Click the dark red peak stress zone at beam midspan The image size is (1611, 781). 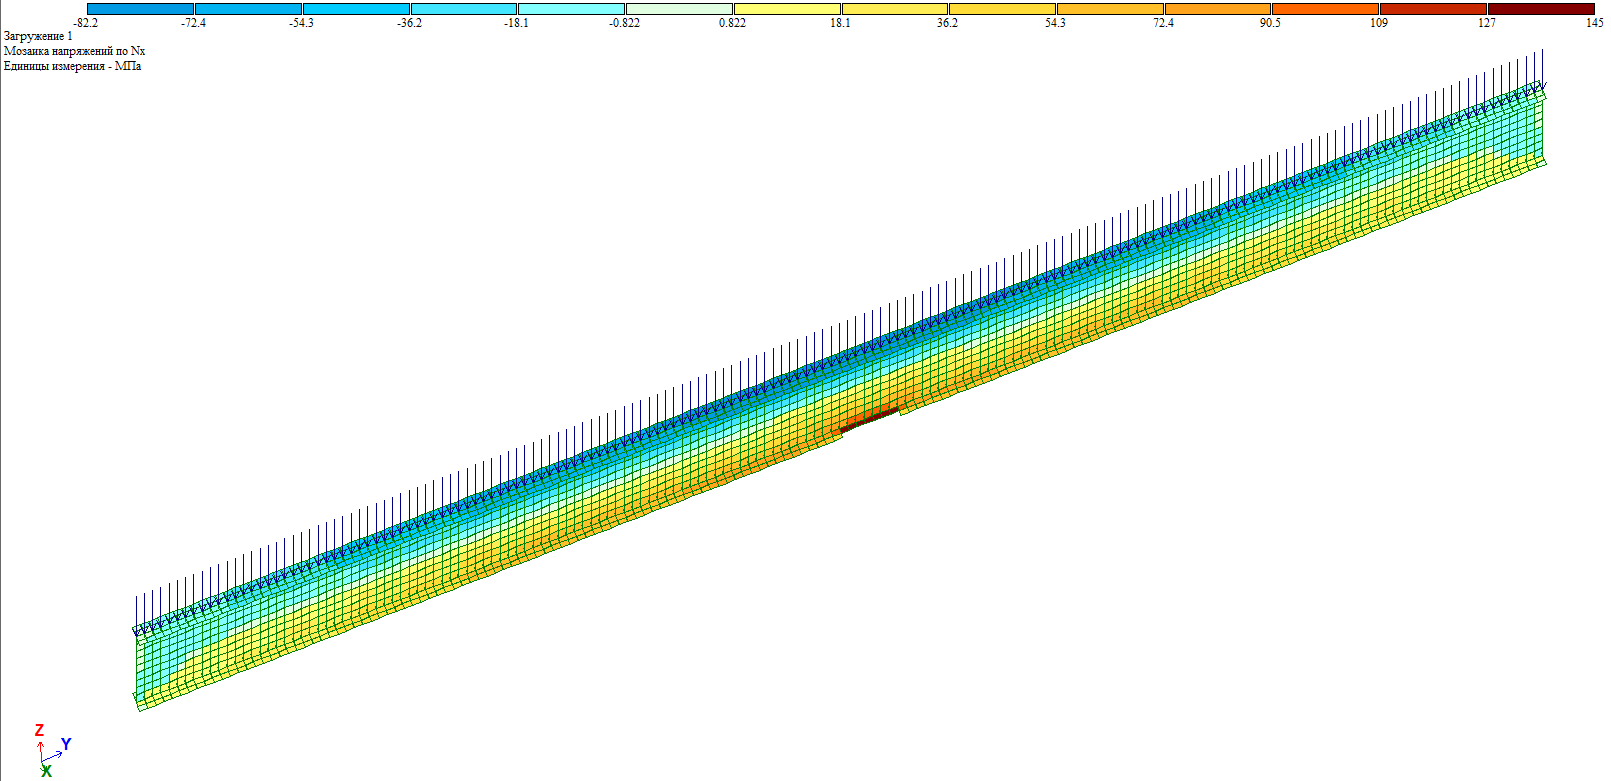[868, 419]
